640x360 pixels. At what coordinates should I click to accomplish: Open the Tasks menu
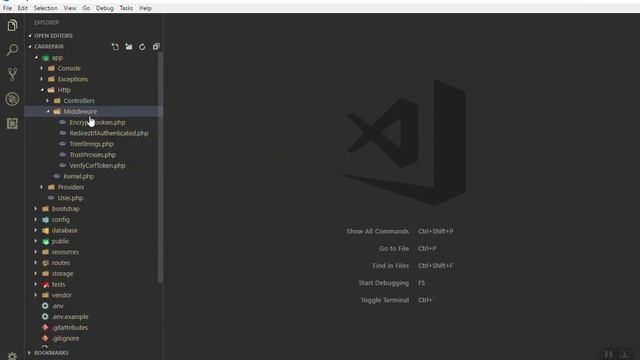point(126,8)
